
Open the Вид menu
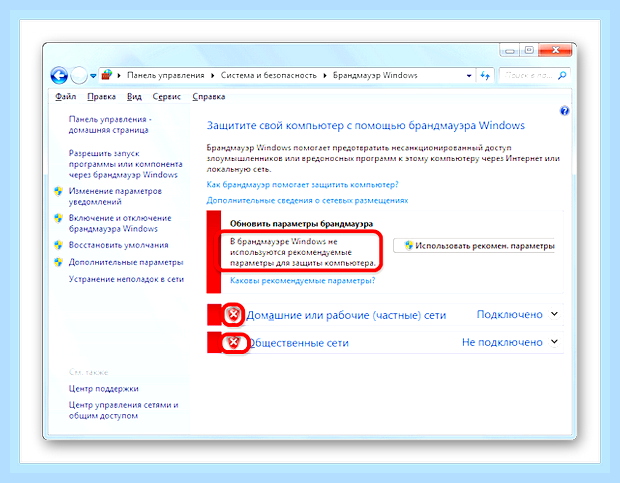[x=134, y=96]
